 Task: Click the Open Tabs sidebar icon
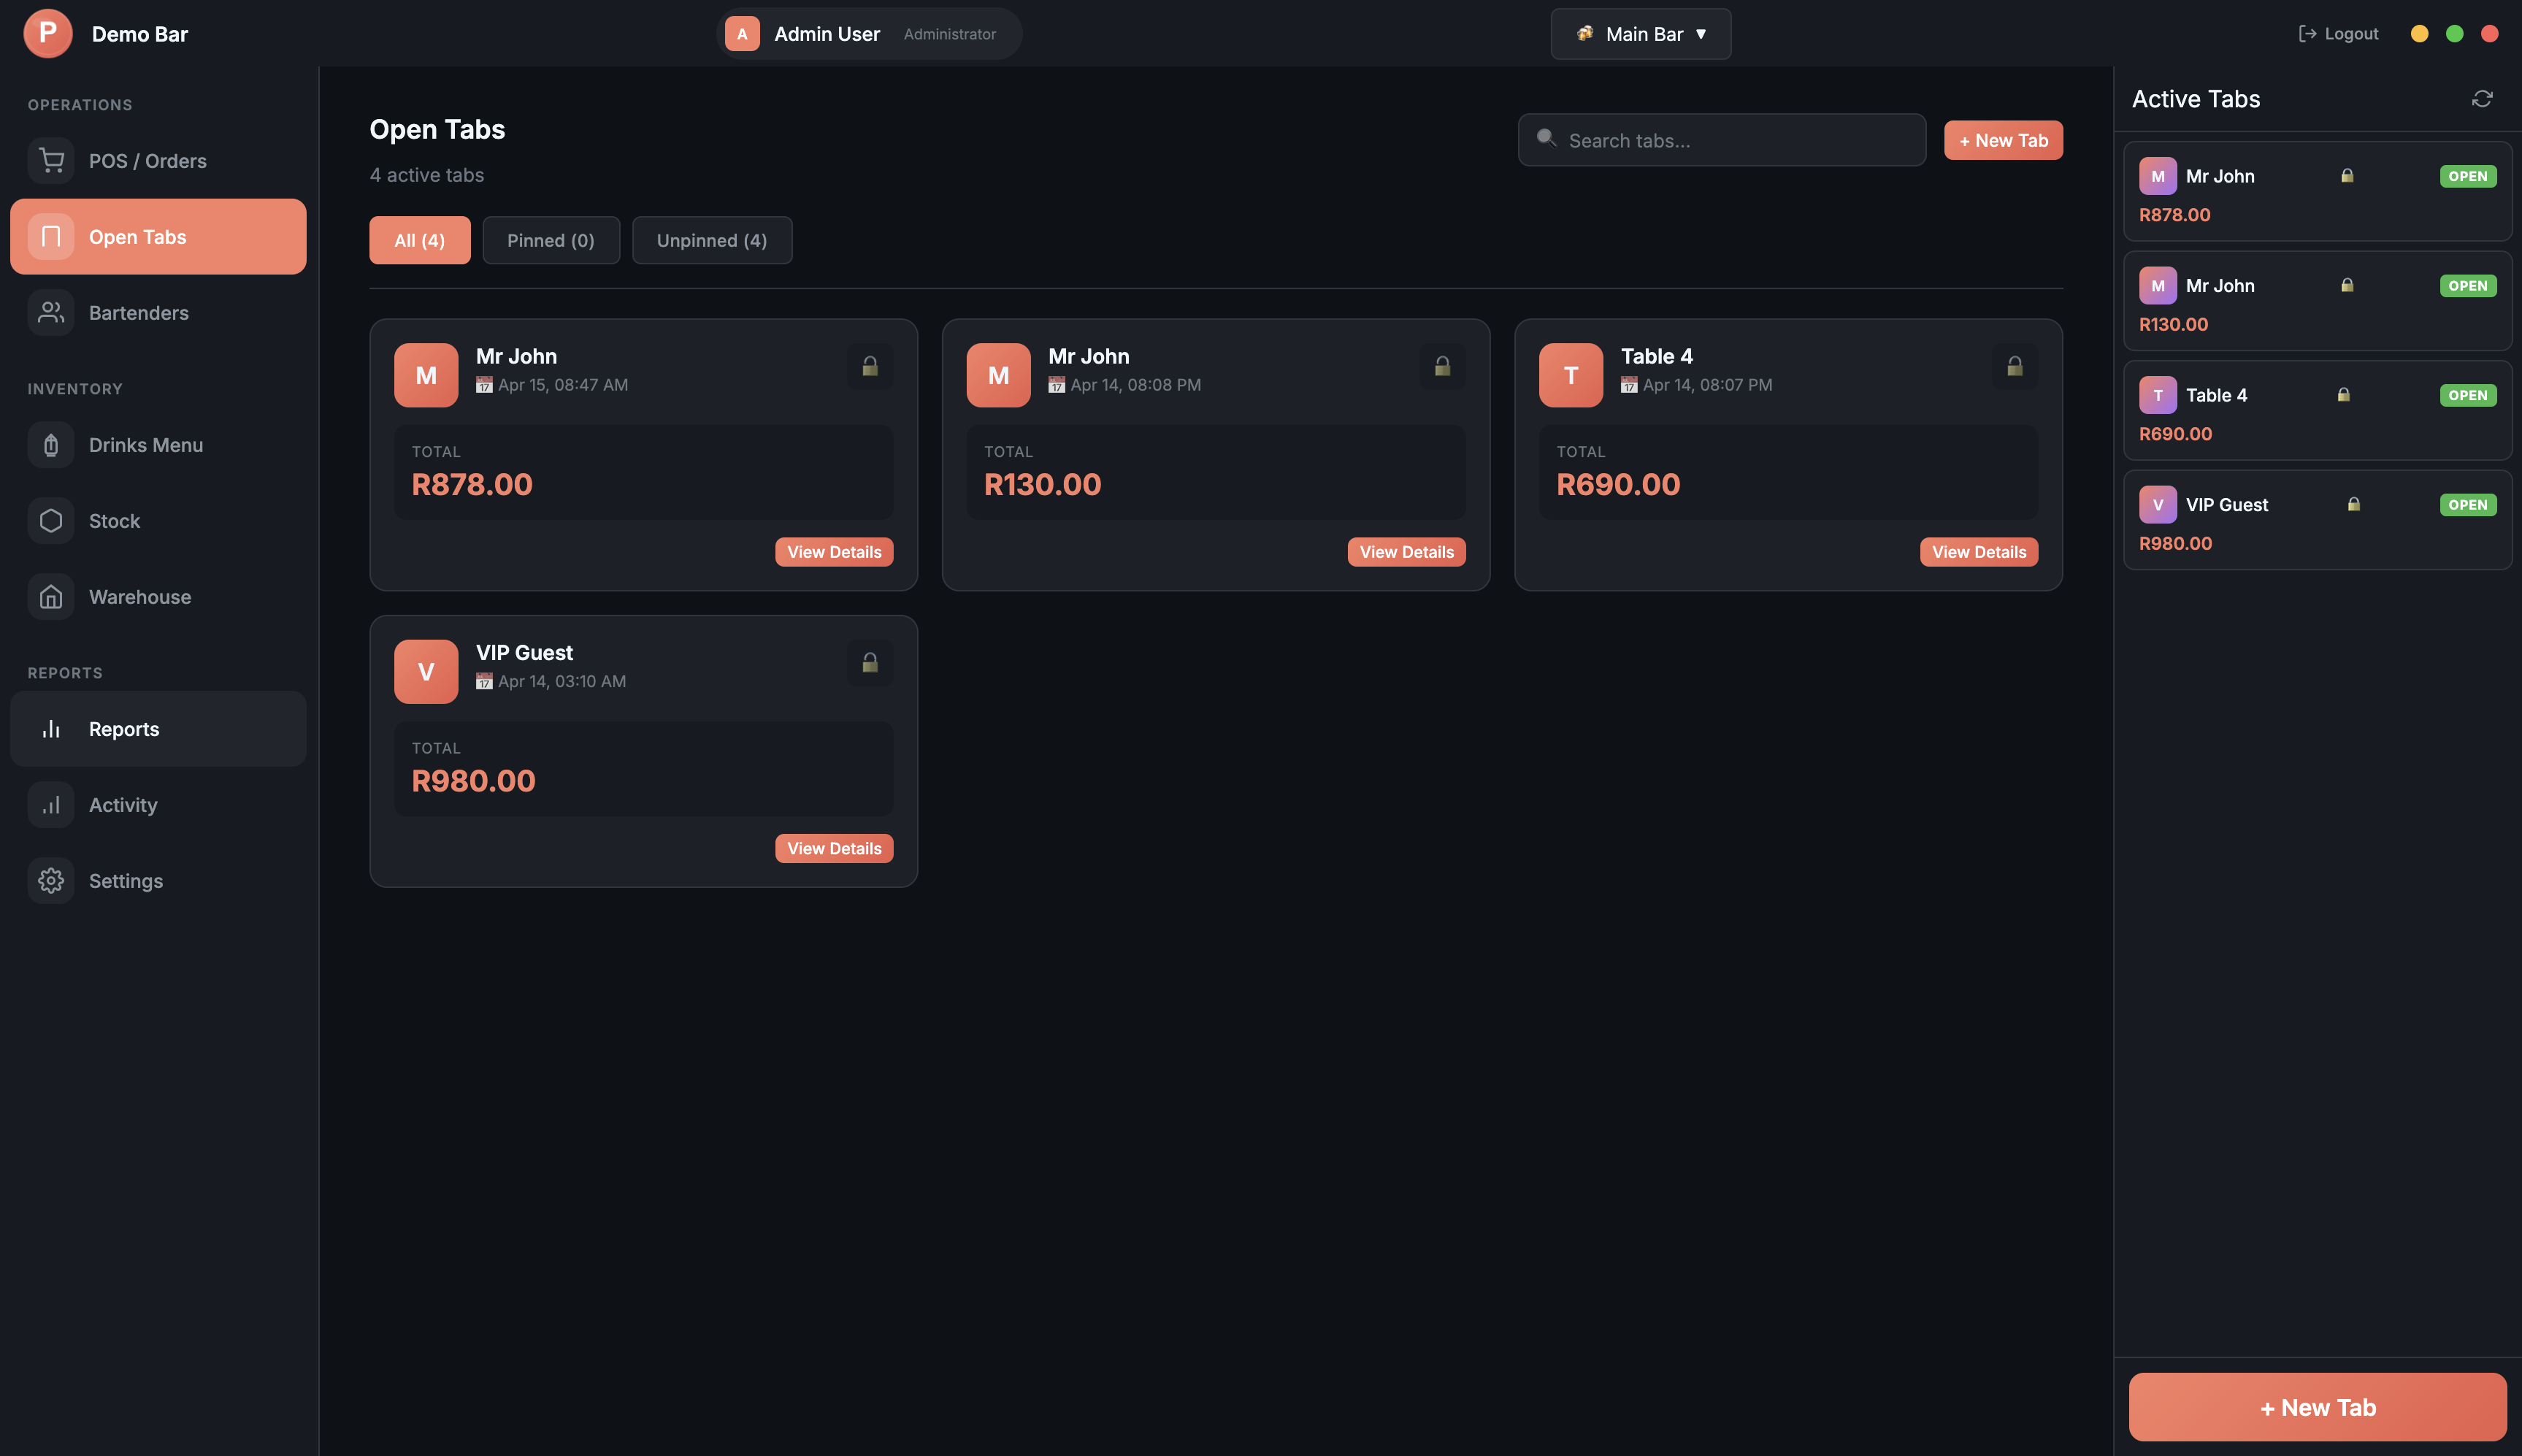(50, 236)
